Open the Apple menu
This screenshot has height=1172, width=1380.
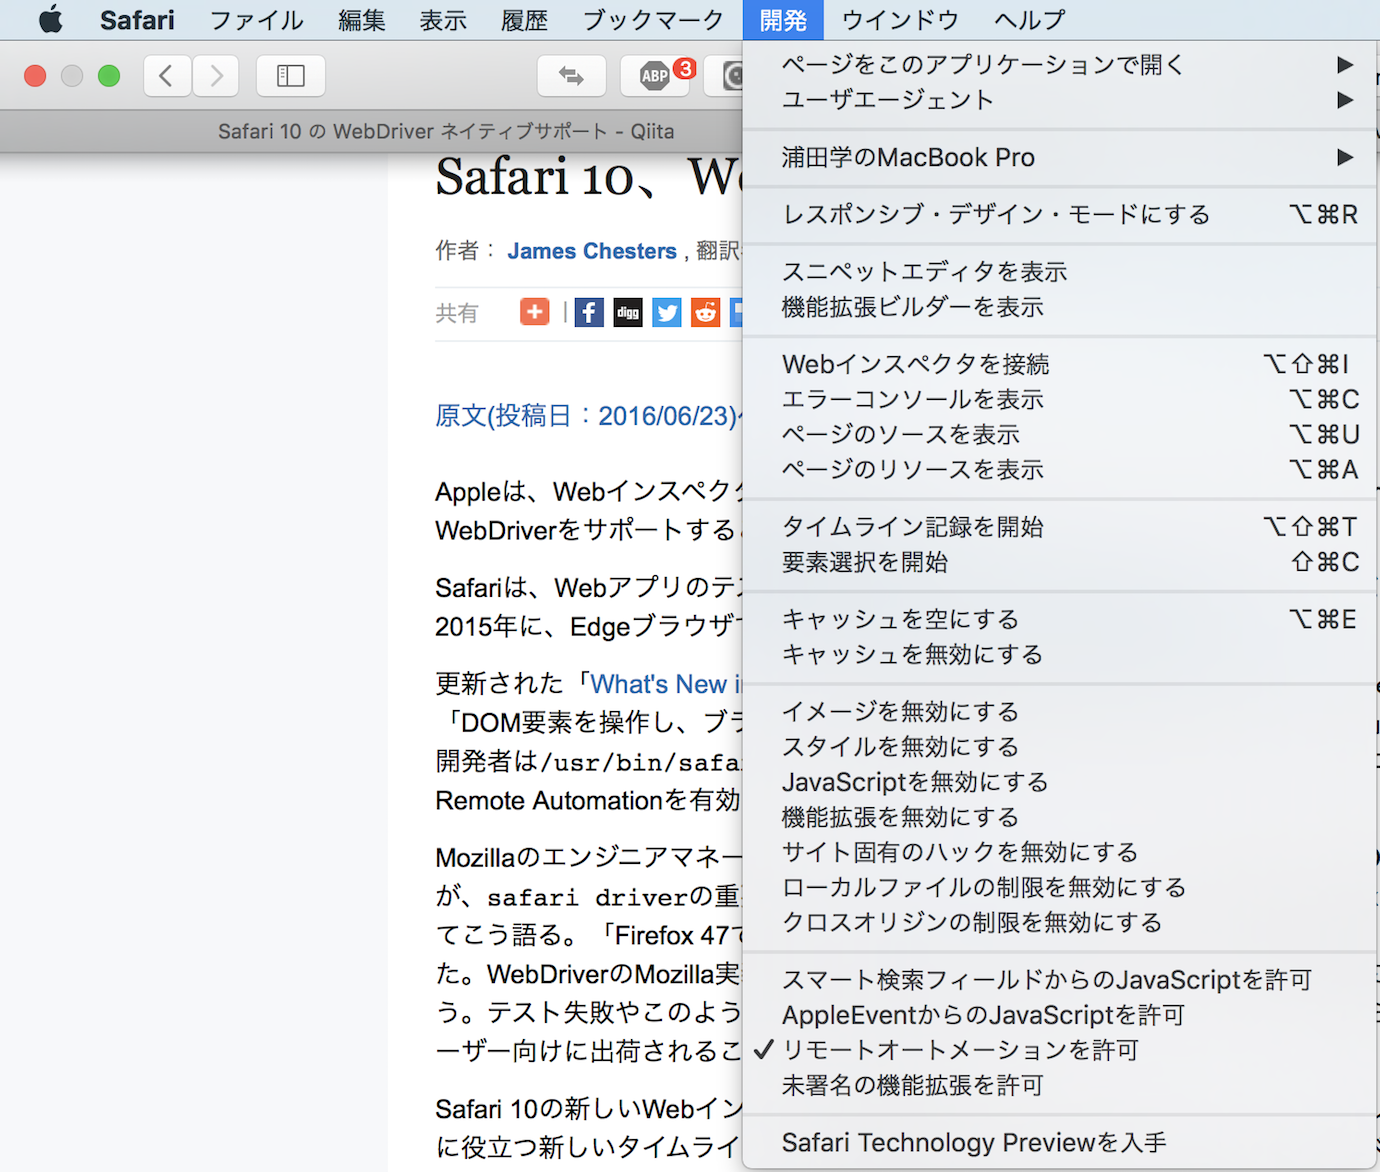pyautogui.click(x=51, y=19)
